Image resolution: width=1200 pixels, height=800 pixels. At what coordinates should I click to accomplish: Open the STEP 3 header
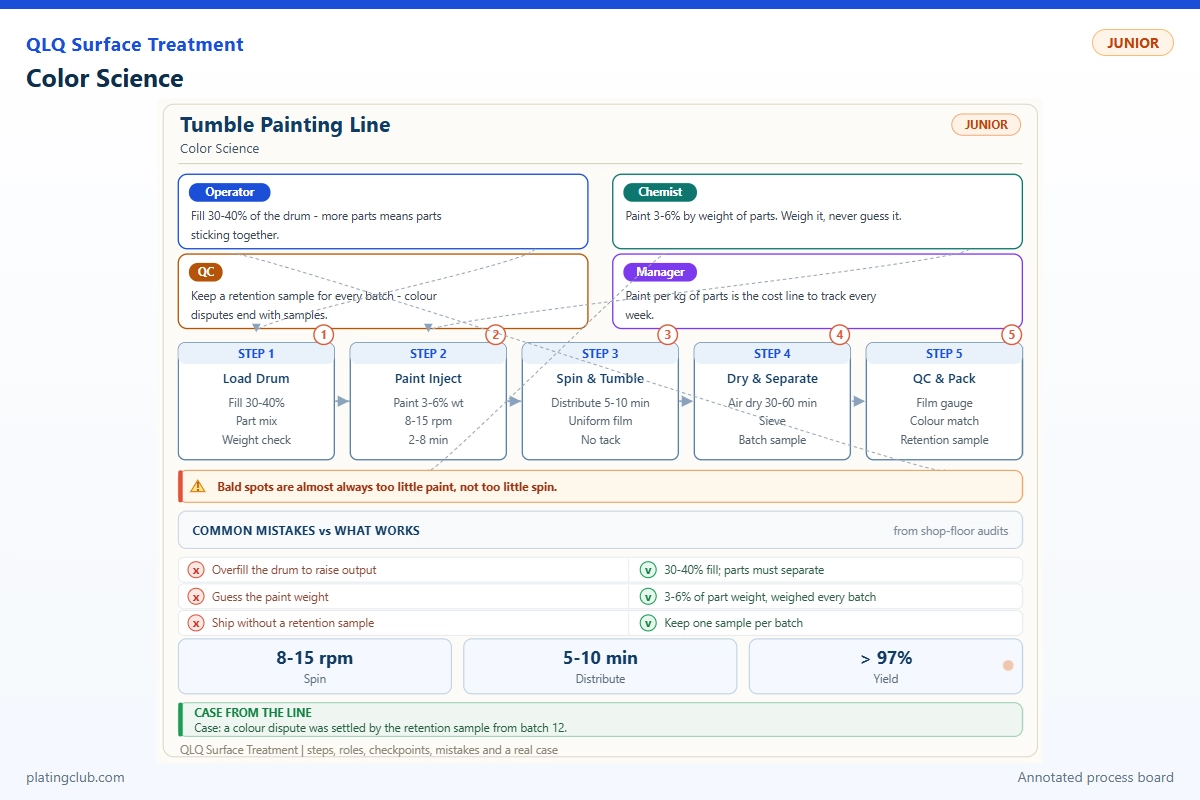[x=600, y=353]
